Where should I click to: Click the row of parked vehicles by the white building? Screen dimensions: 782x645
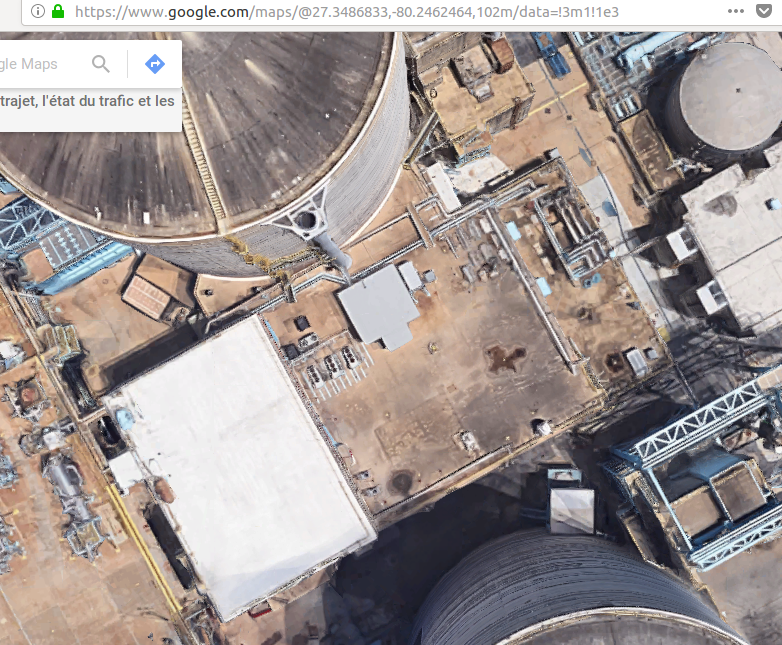(332, 367)
